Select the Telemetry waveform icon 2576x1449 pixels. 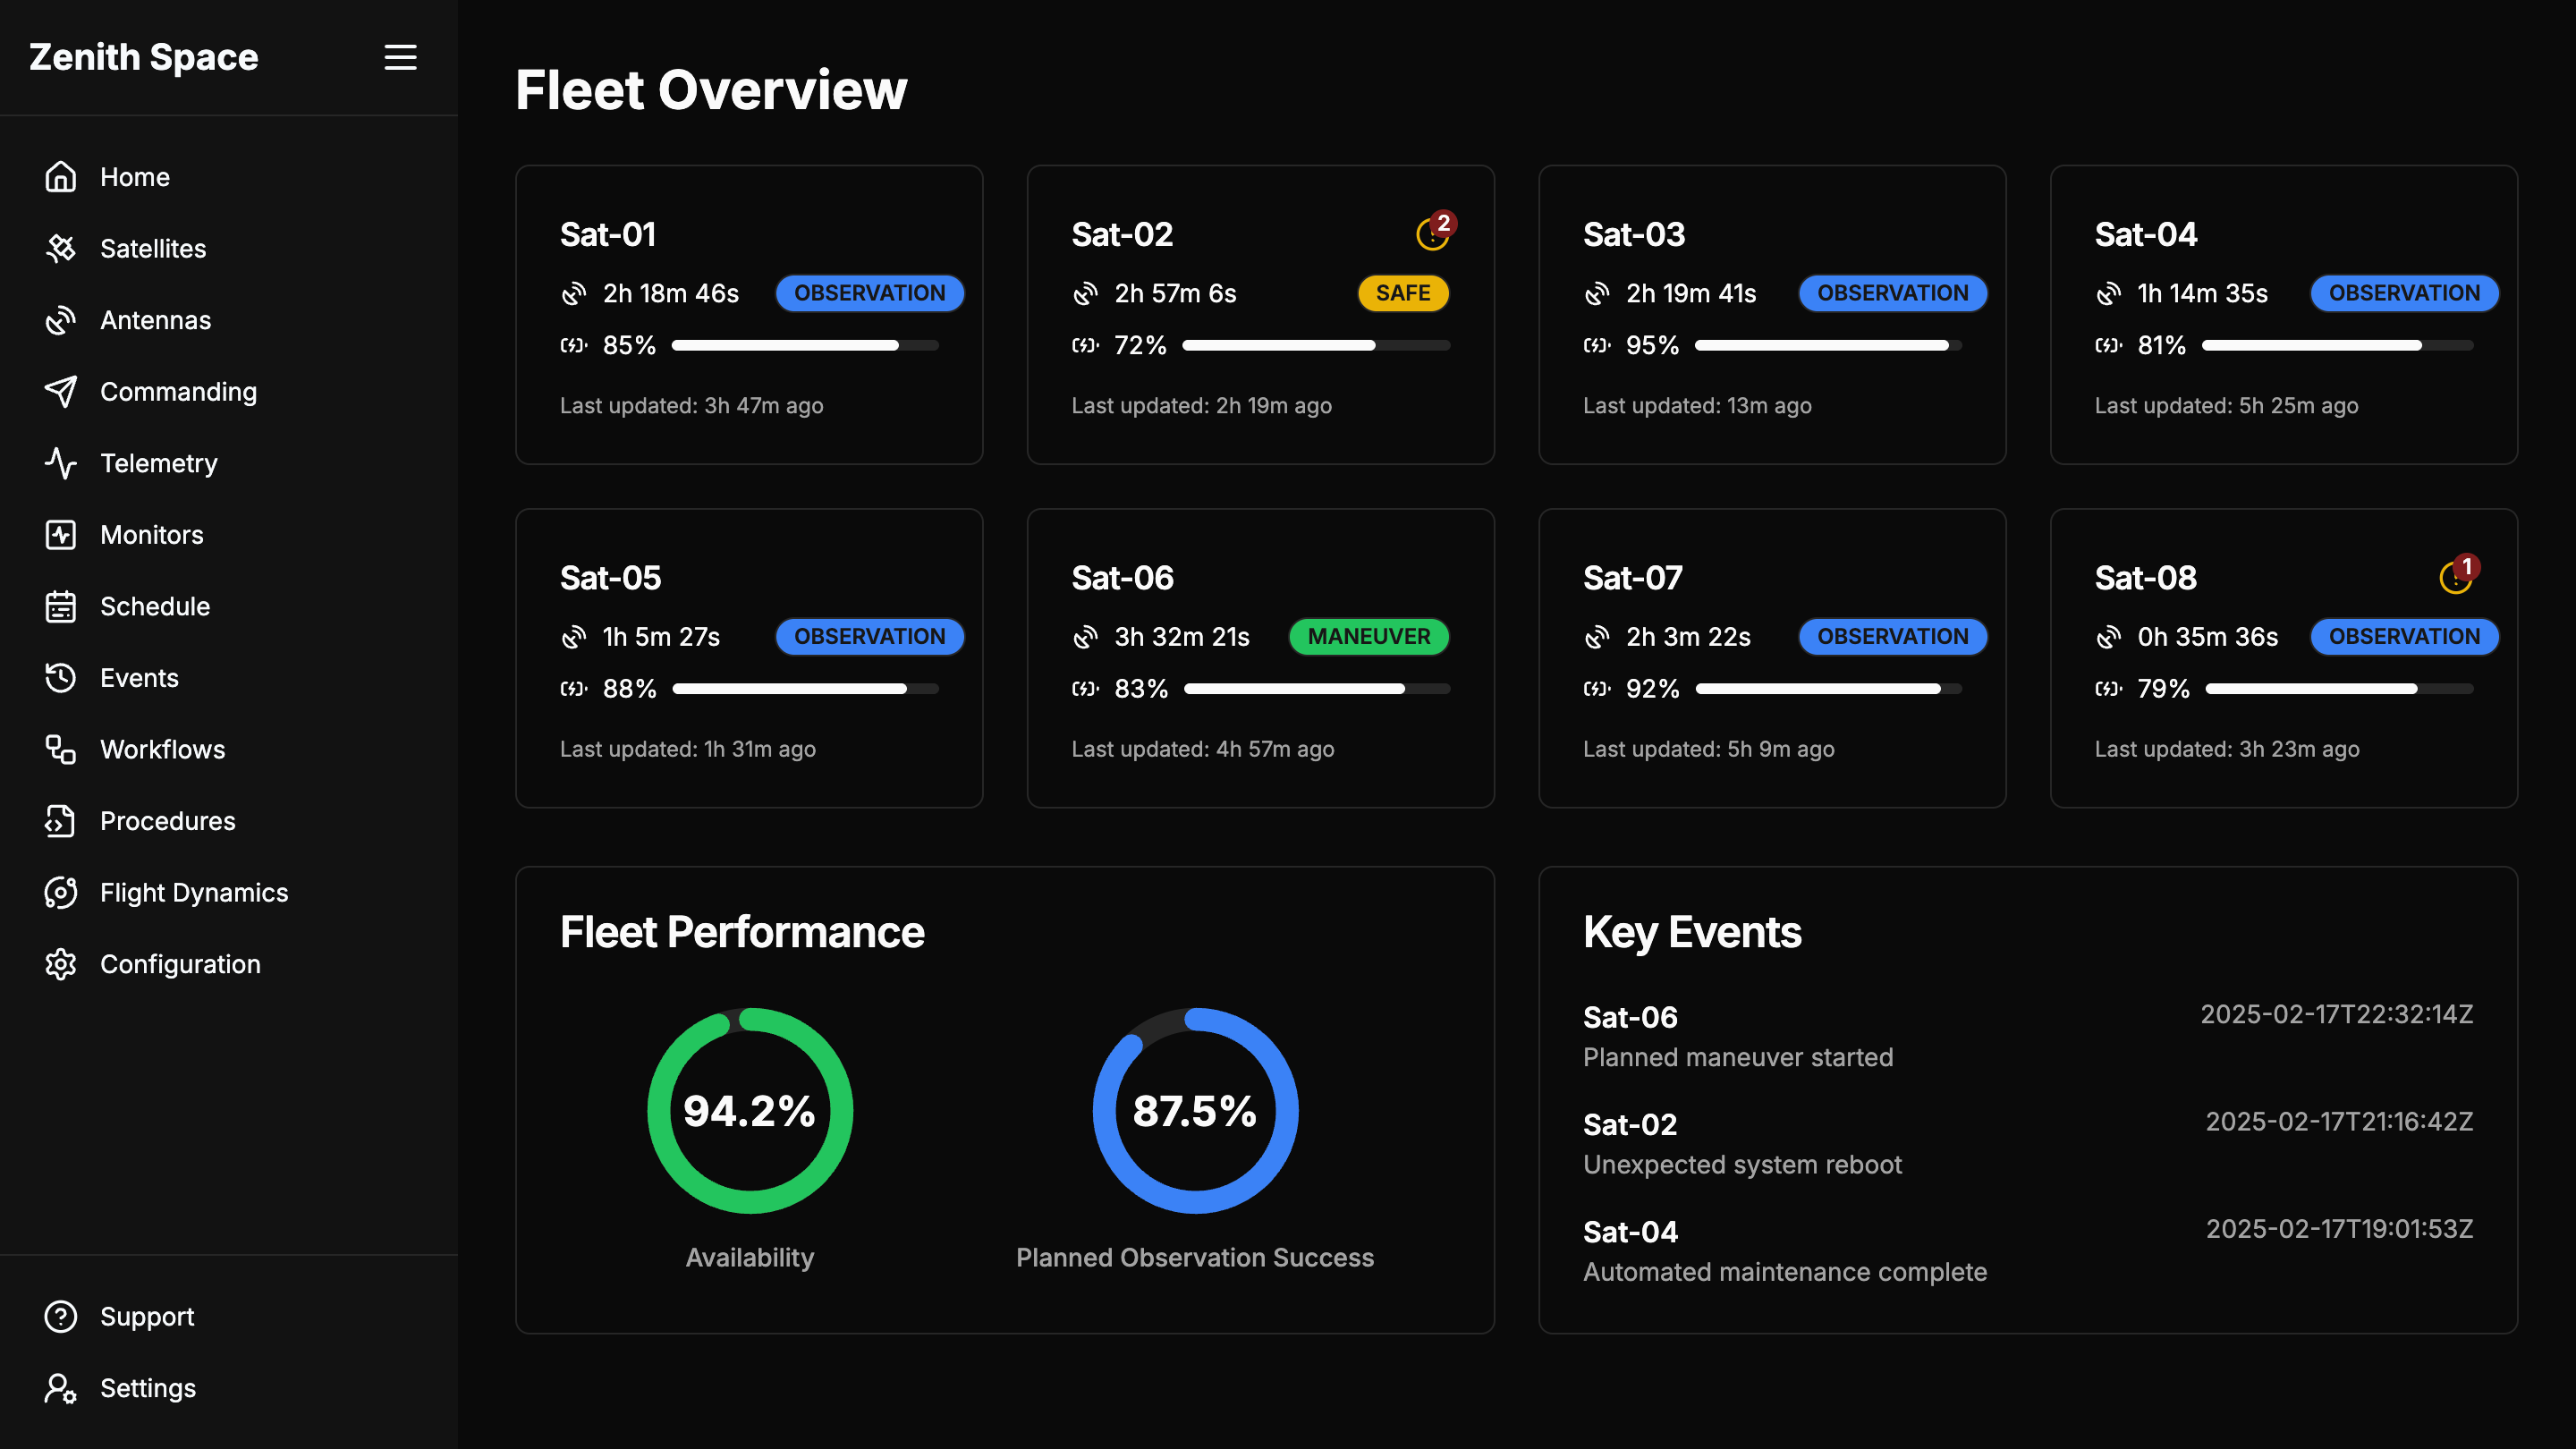(x=61, y=463)
